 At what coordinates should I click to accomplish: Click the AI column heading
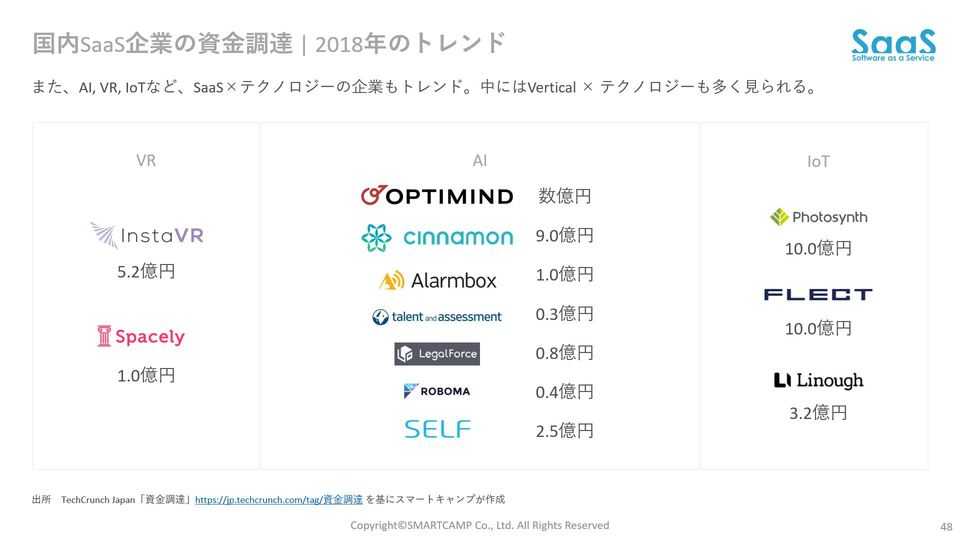[x=480, y=160]
